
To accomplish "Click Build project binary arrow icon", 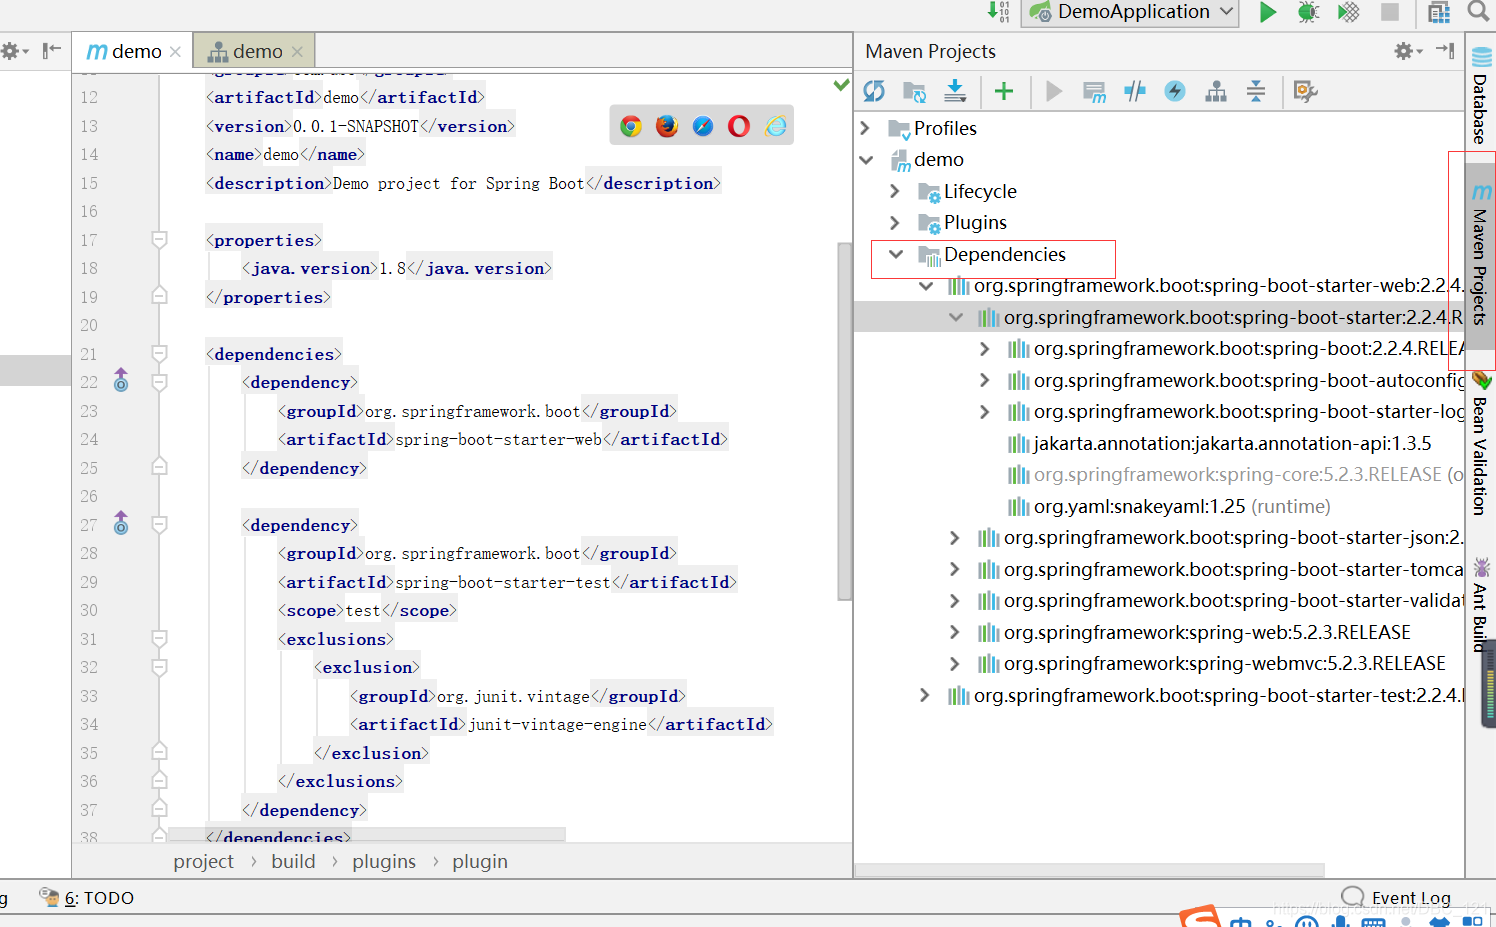I will [999, 11].
